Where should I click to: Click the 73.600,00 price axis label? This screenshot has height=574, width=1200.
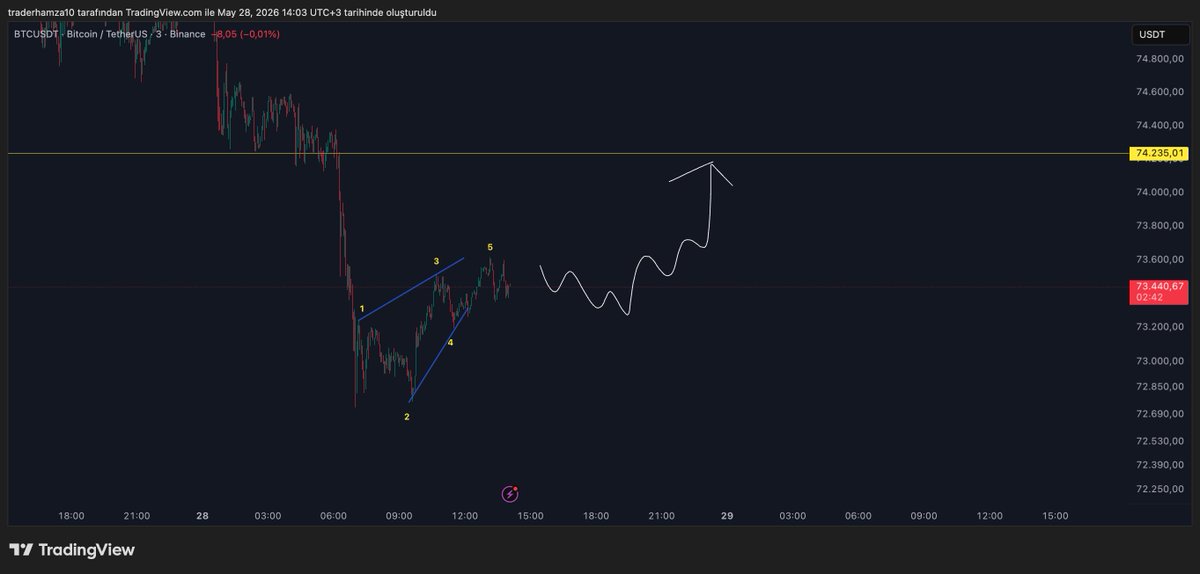[x=1160, y=260]
